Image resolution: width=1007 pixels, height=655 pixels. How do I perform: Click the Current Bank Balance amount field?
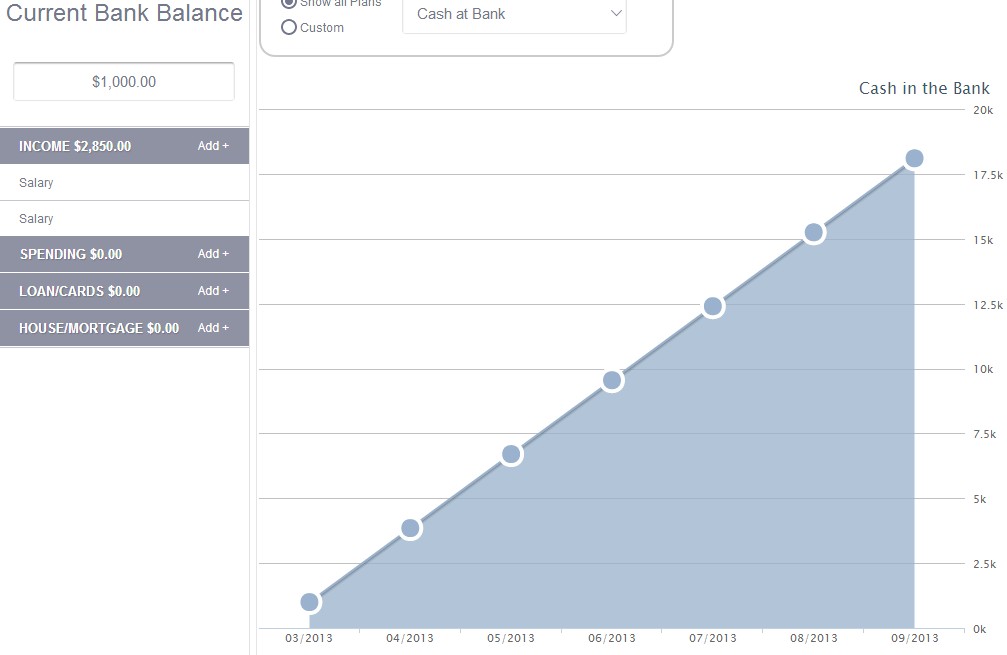124,82
